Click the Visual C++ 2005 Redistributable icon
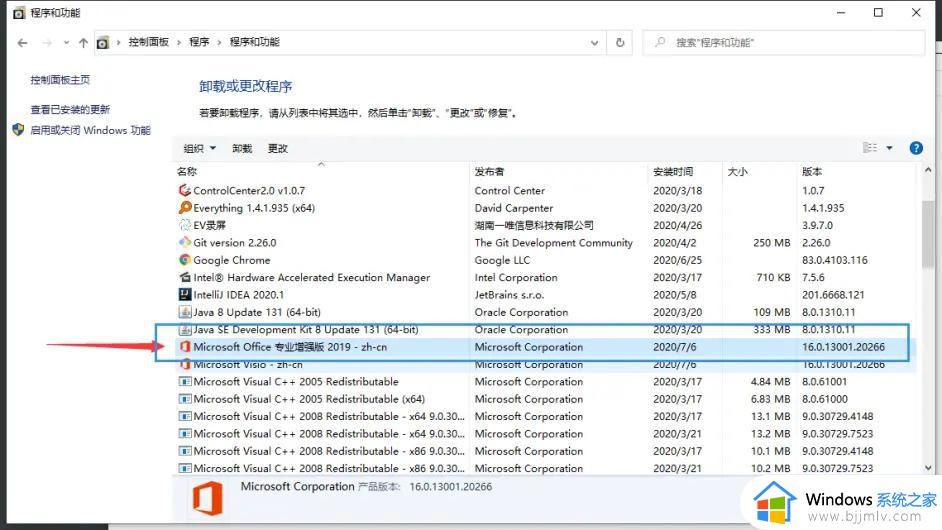942x530 pixels. [185, 382]
